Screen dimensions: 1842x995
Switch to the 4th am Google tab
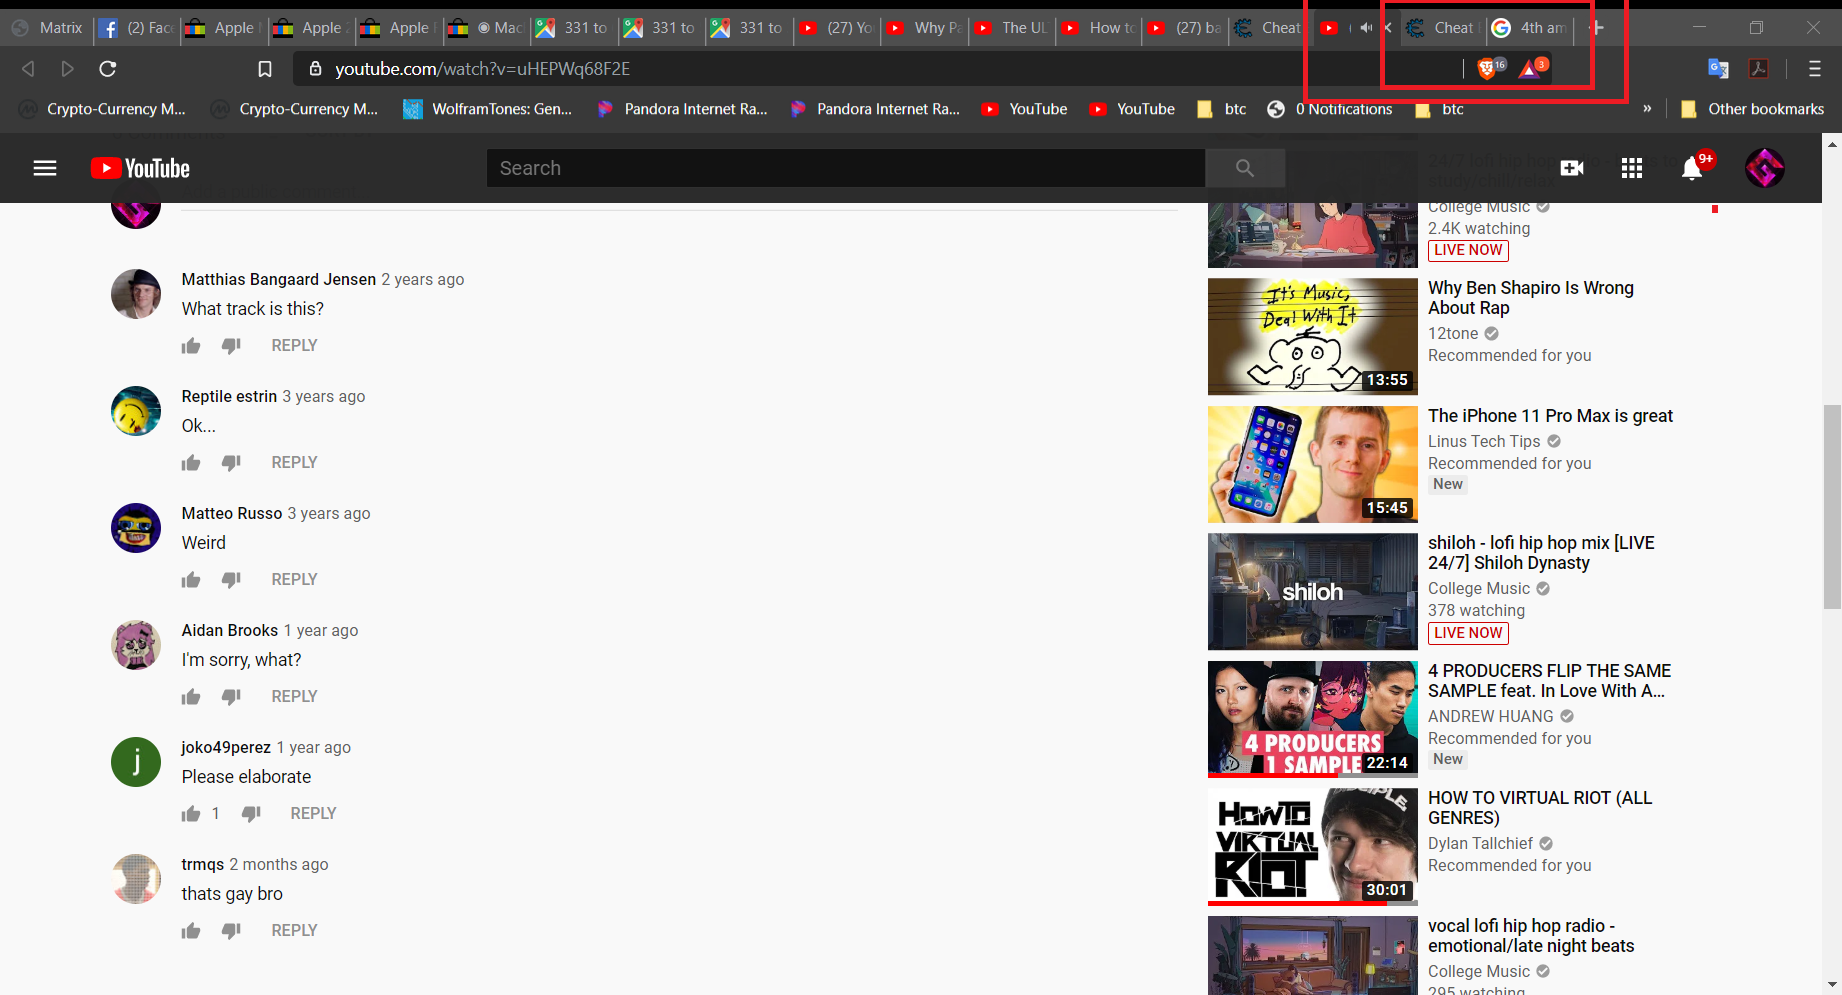1530,28
